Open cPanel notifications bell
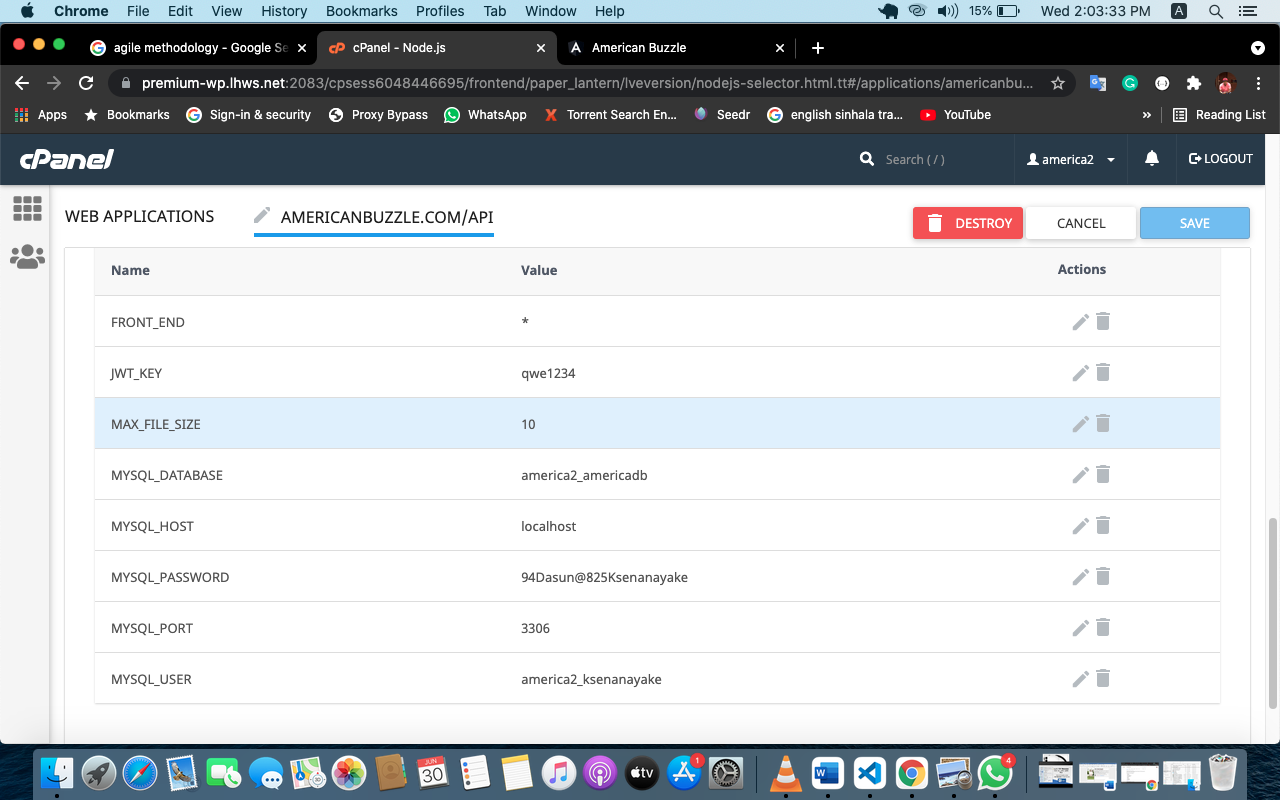 pos(1152,159)
